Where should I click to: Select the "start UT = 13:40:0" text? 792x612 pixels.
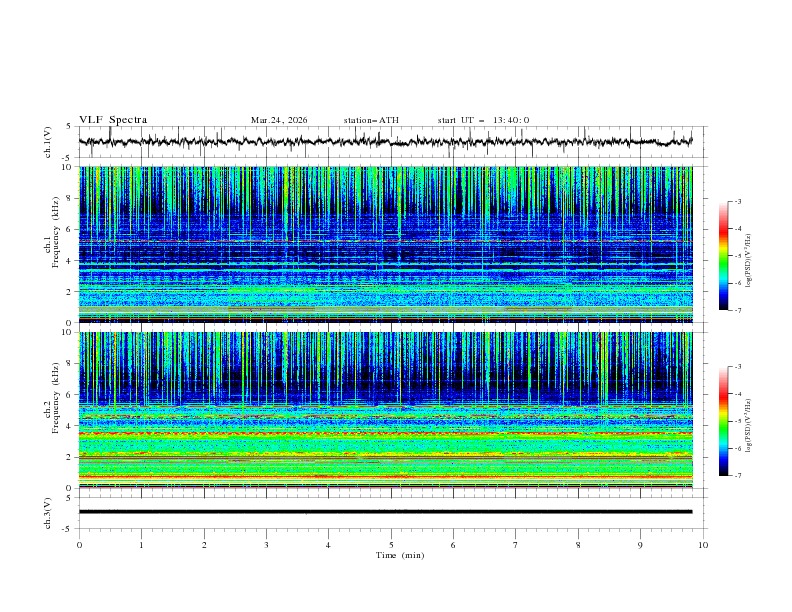click(483, 120)
